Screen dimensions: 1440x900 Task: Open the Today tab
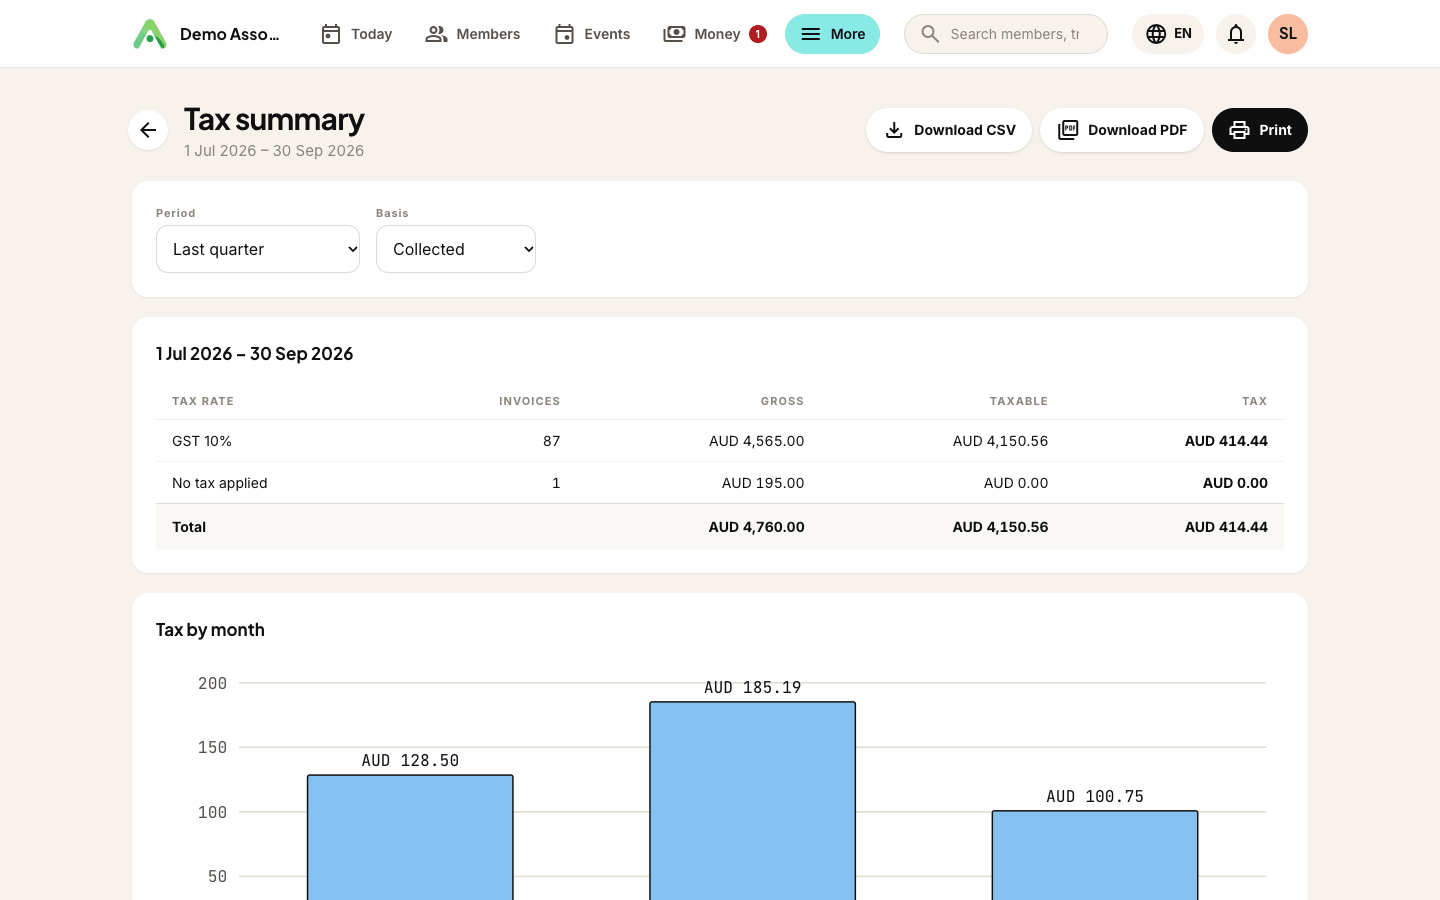click(356, 34)
